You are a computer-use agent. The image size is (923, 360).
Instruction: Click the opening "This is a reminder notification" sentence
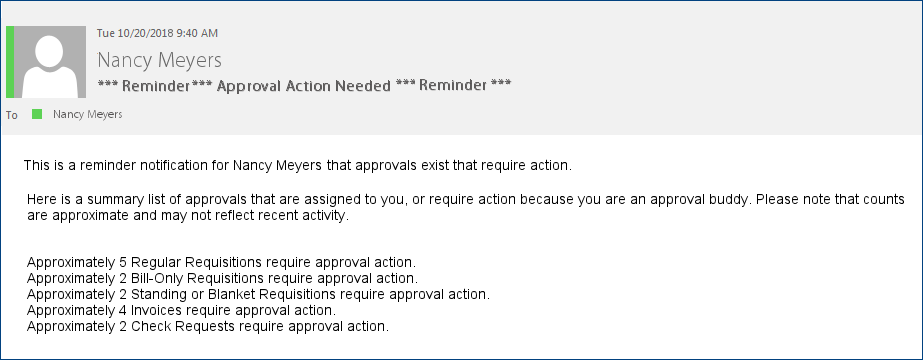point(298,165)
